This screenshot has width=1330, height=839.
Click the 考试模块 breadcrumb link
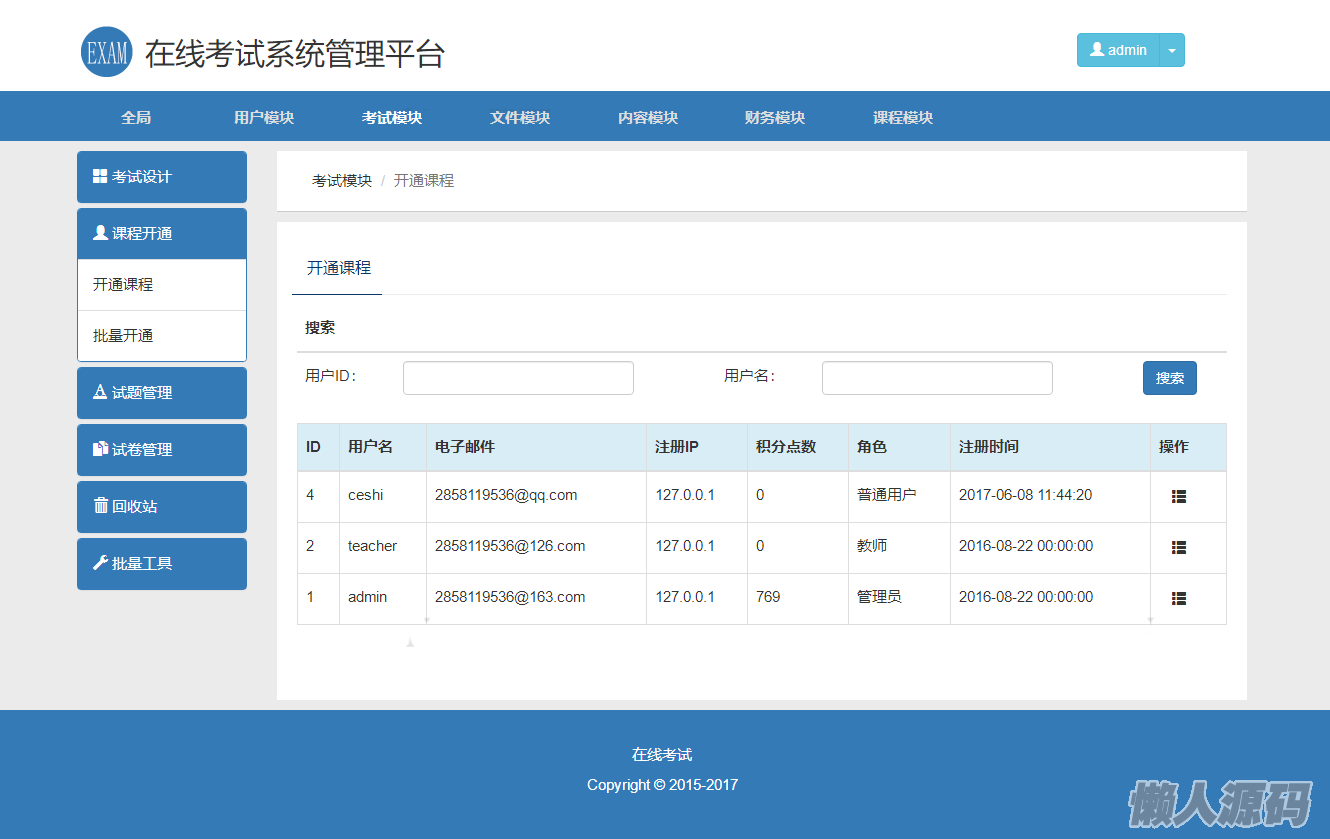(342, 181)
